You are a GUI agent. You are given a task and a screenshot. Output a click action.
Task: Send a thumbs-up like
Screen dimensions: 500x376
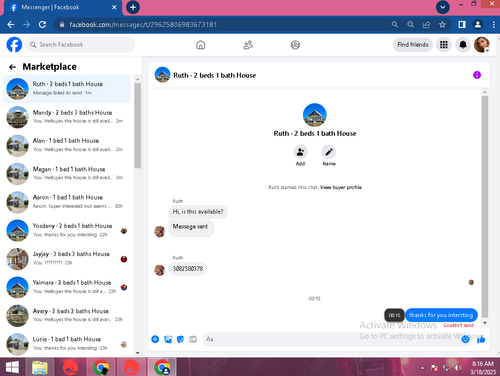click(481, 339)
